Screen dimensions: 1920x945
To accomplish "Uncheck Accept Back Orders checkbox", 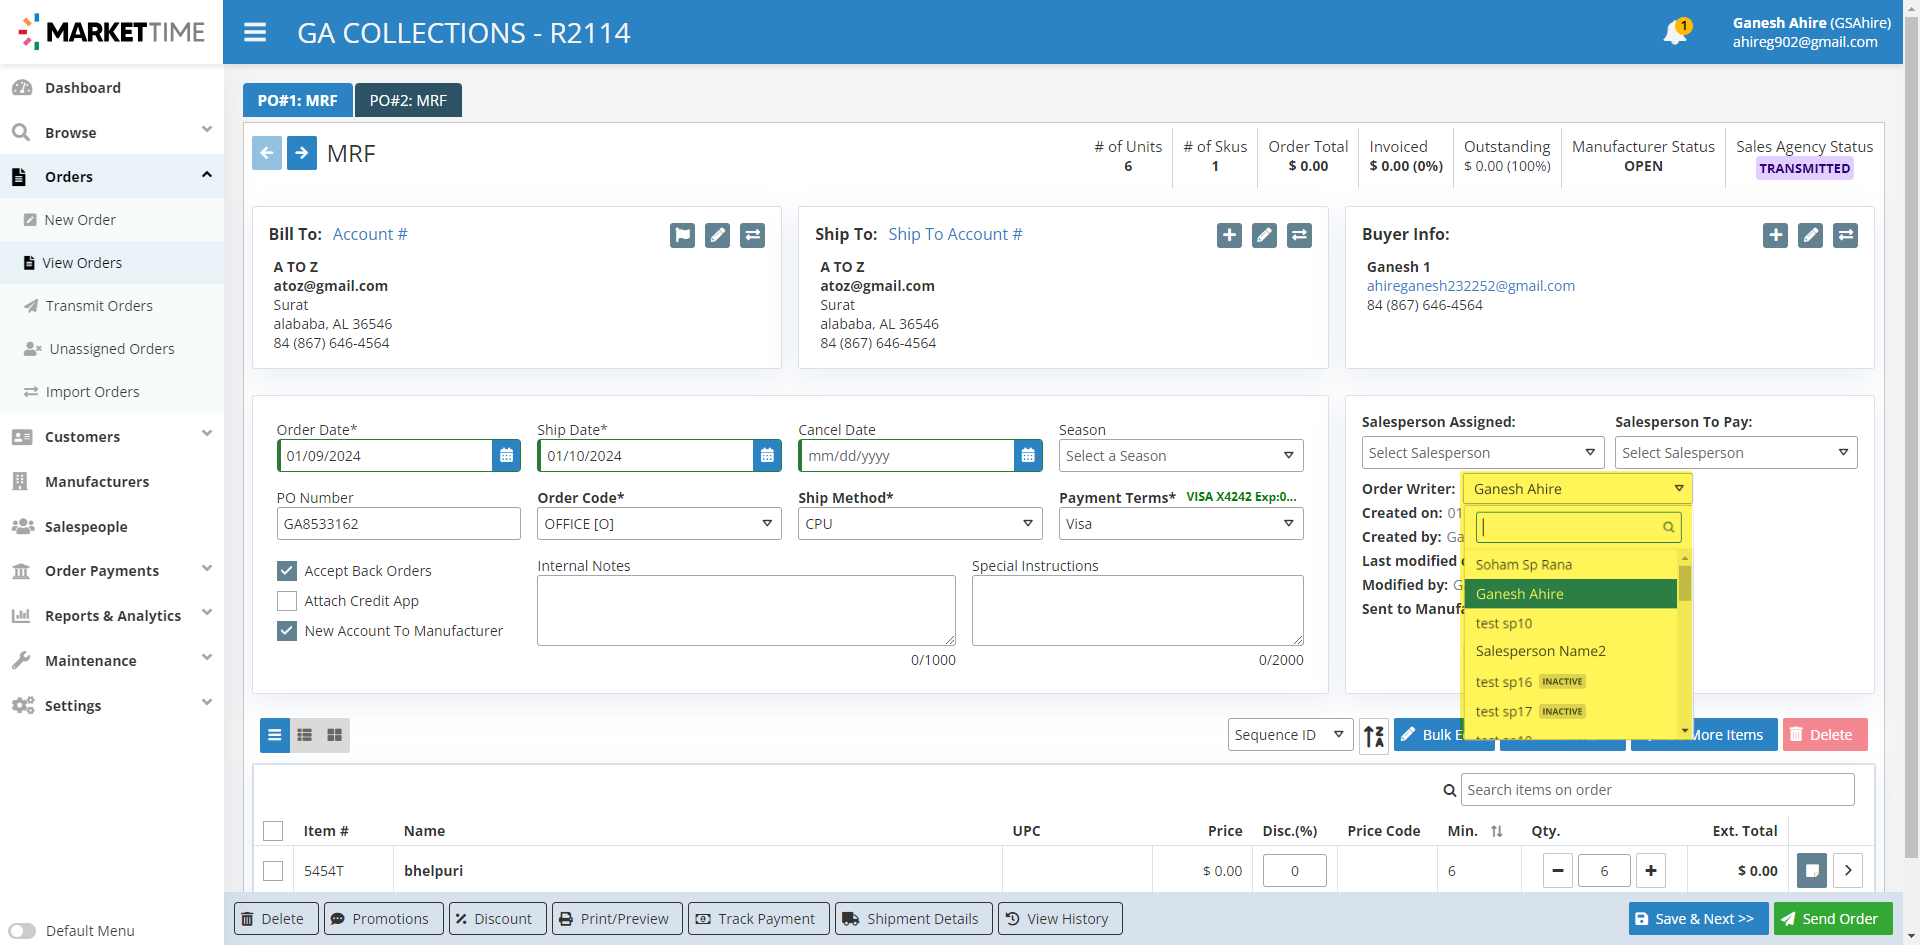I will click(287, 571).
